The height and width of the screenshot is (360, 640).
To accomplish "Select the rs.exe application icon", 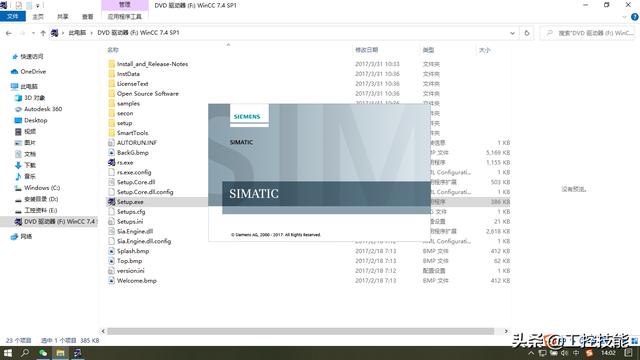I will pos(111,162).
